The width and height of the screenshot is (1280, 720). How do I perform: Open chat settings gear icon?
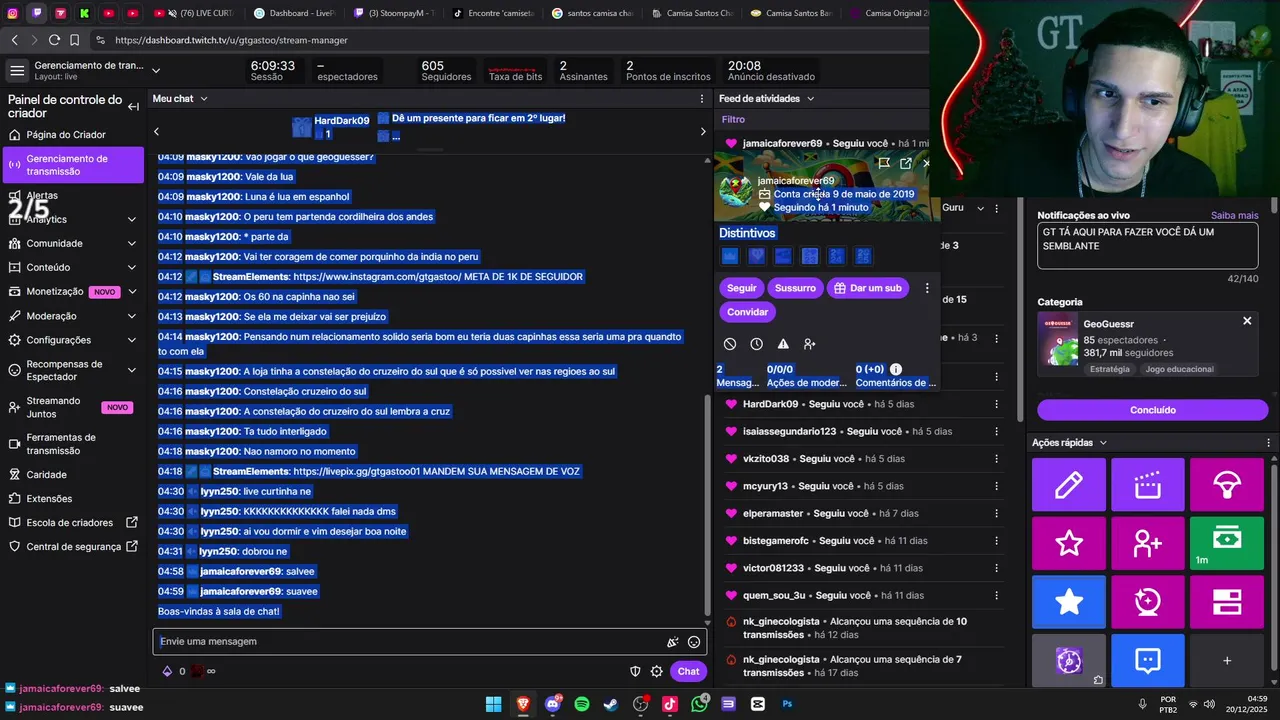click(x=657, y=671)
